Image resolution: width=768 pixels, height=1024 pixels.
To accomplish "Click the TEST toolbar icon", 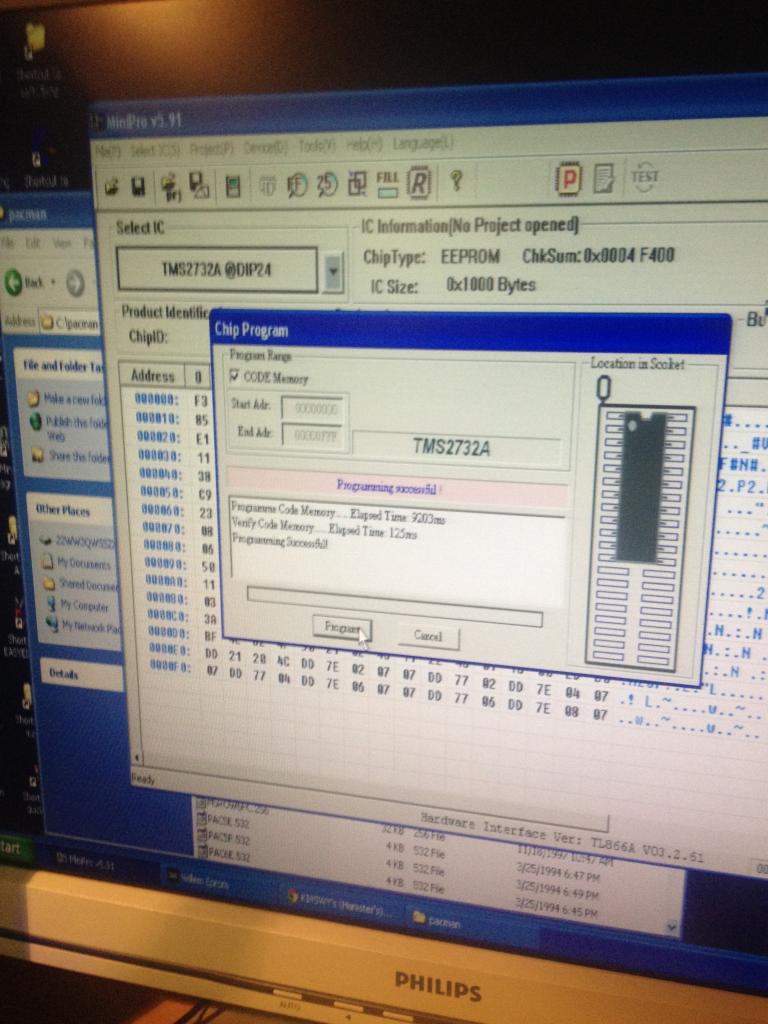I will 645,178.
